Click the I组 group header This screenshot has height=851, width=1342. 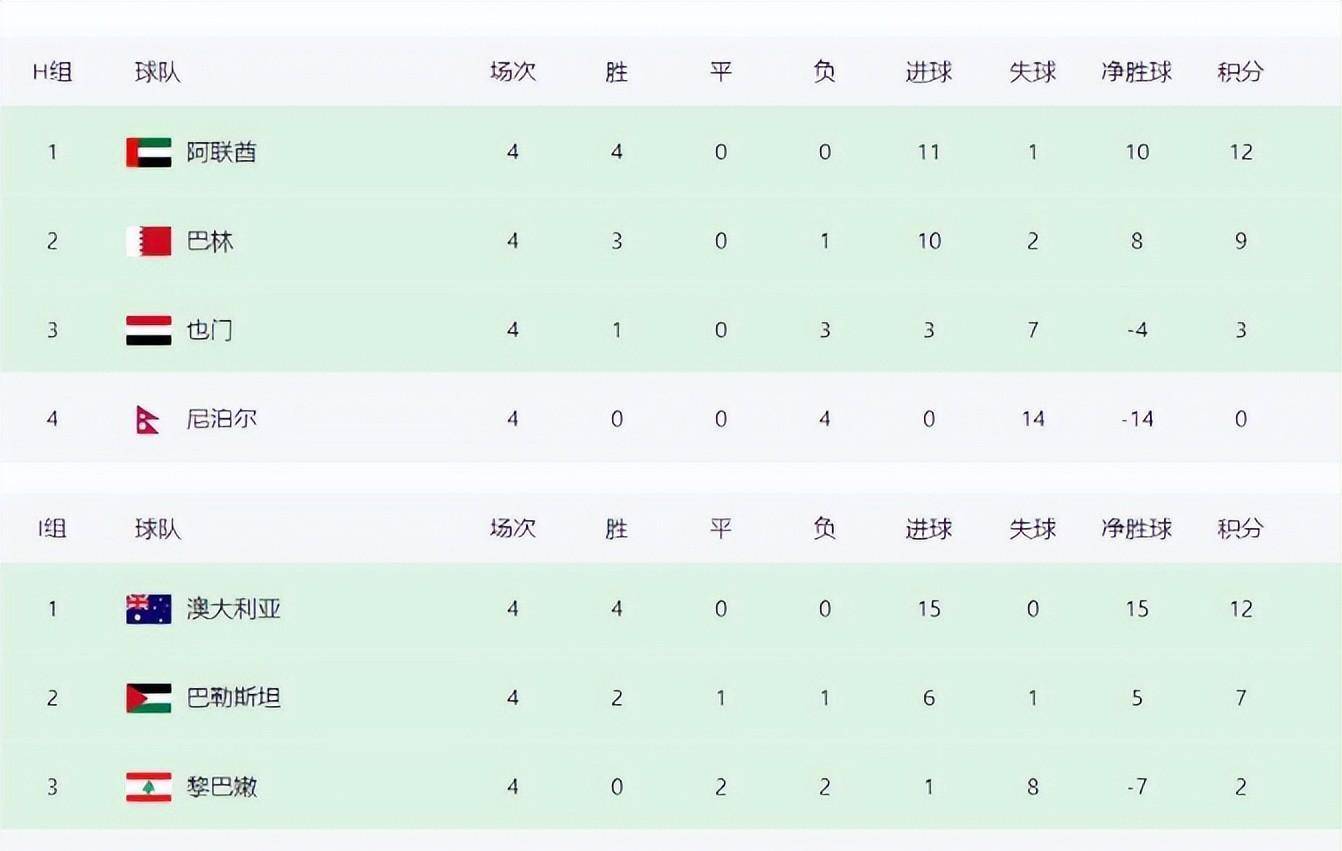pyautogui.click(x=52, y=529)
